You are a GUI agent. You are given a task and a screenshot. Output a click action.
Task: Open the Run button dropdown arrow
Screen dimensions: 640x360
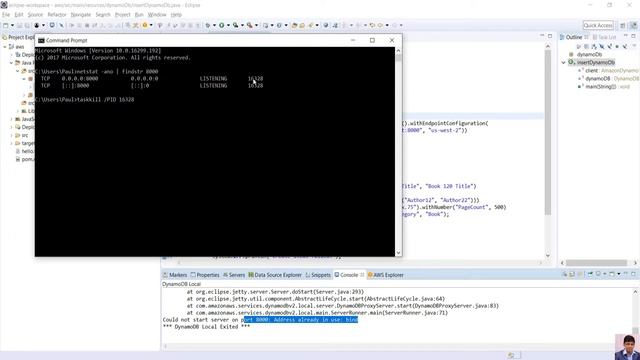pos(228,25)
